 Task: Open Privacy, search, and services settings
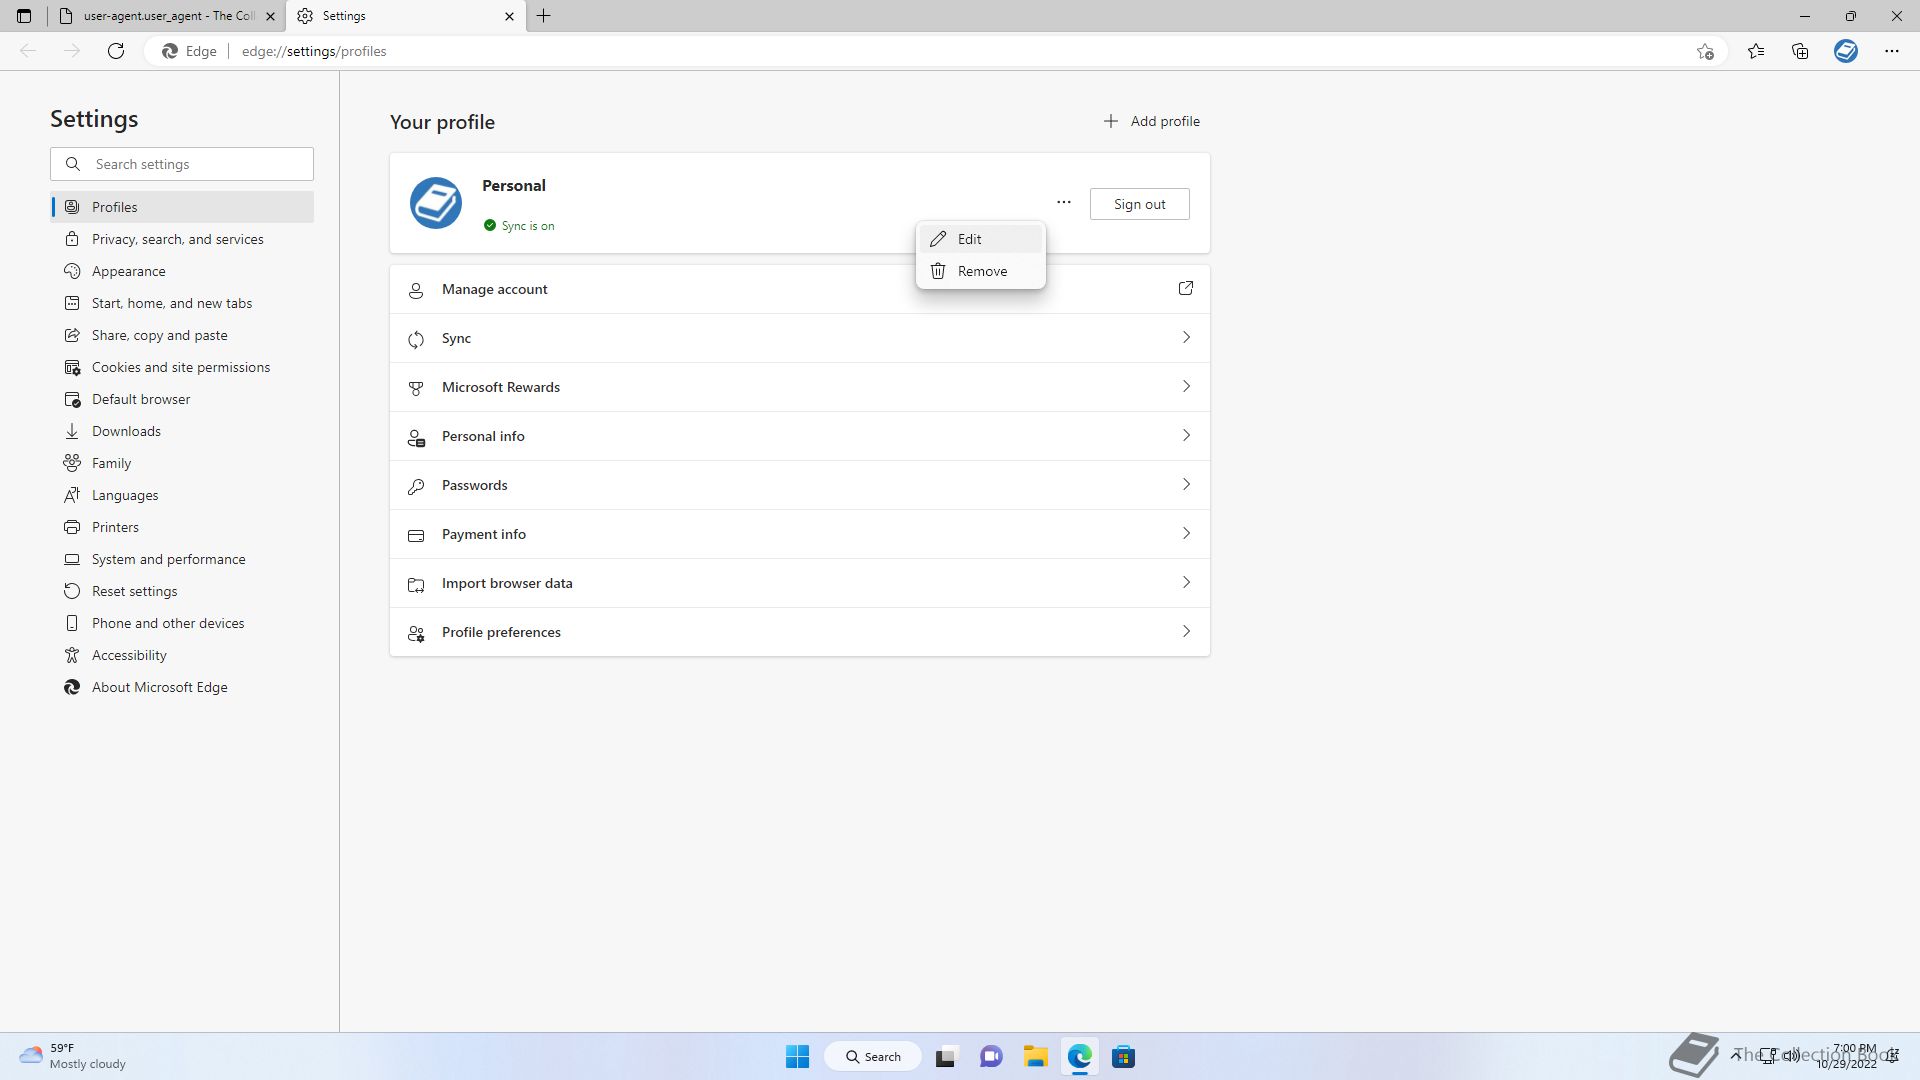click(182, 239)
